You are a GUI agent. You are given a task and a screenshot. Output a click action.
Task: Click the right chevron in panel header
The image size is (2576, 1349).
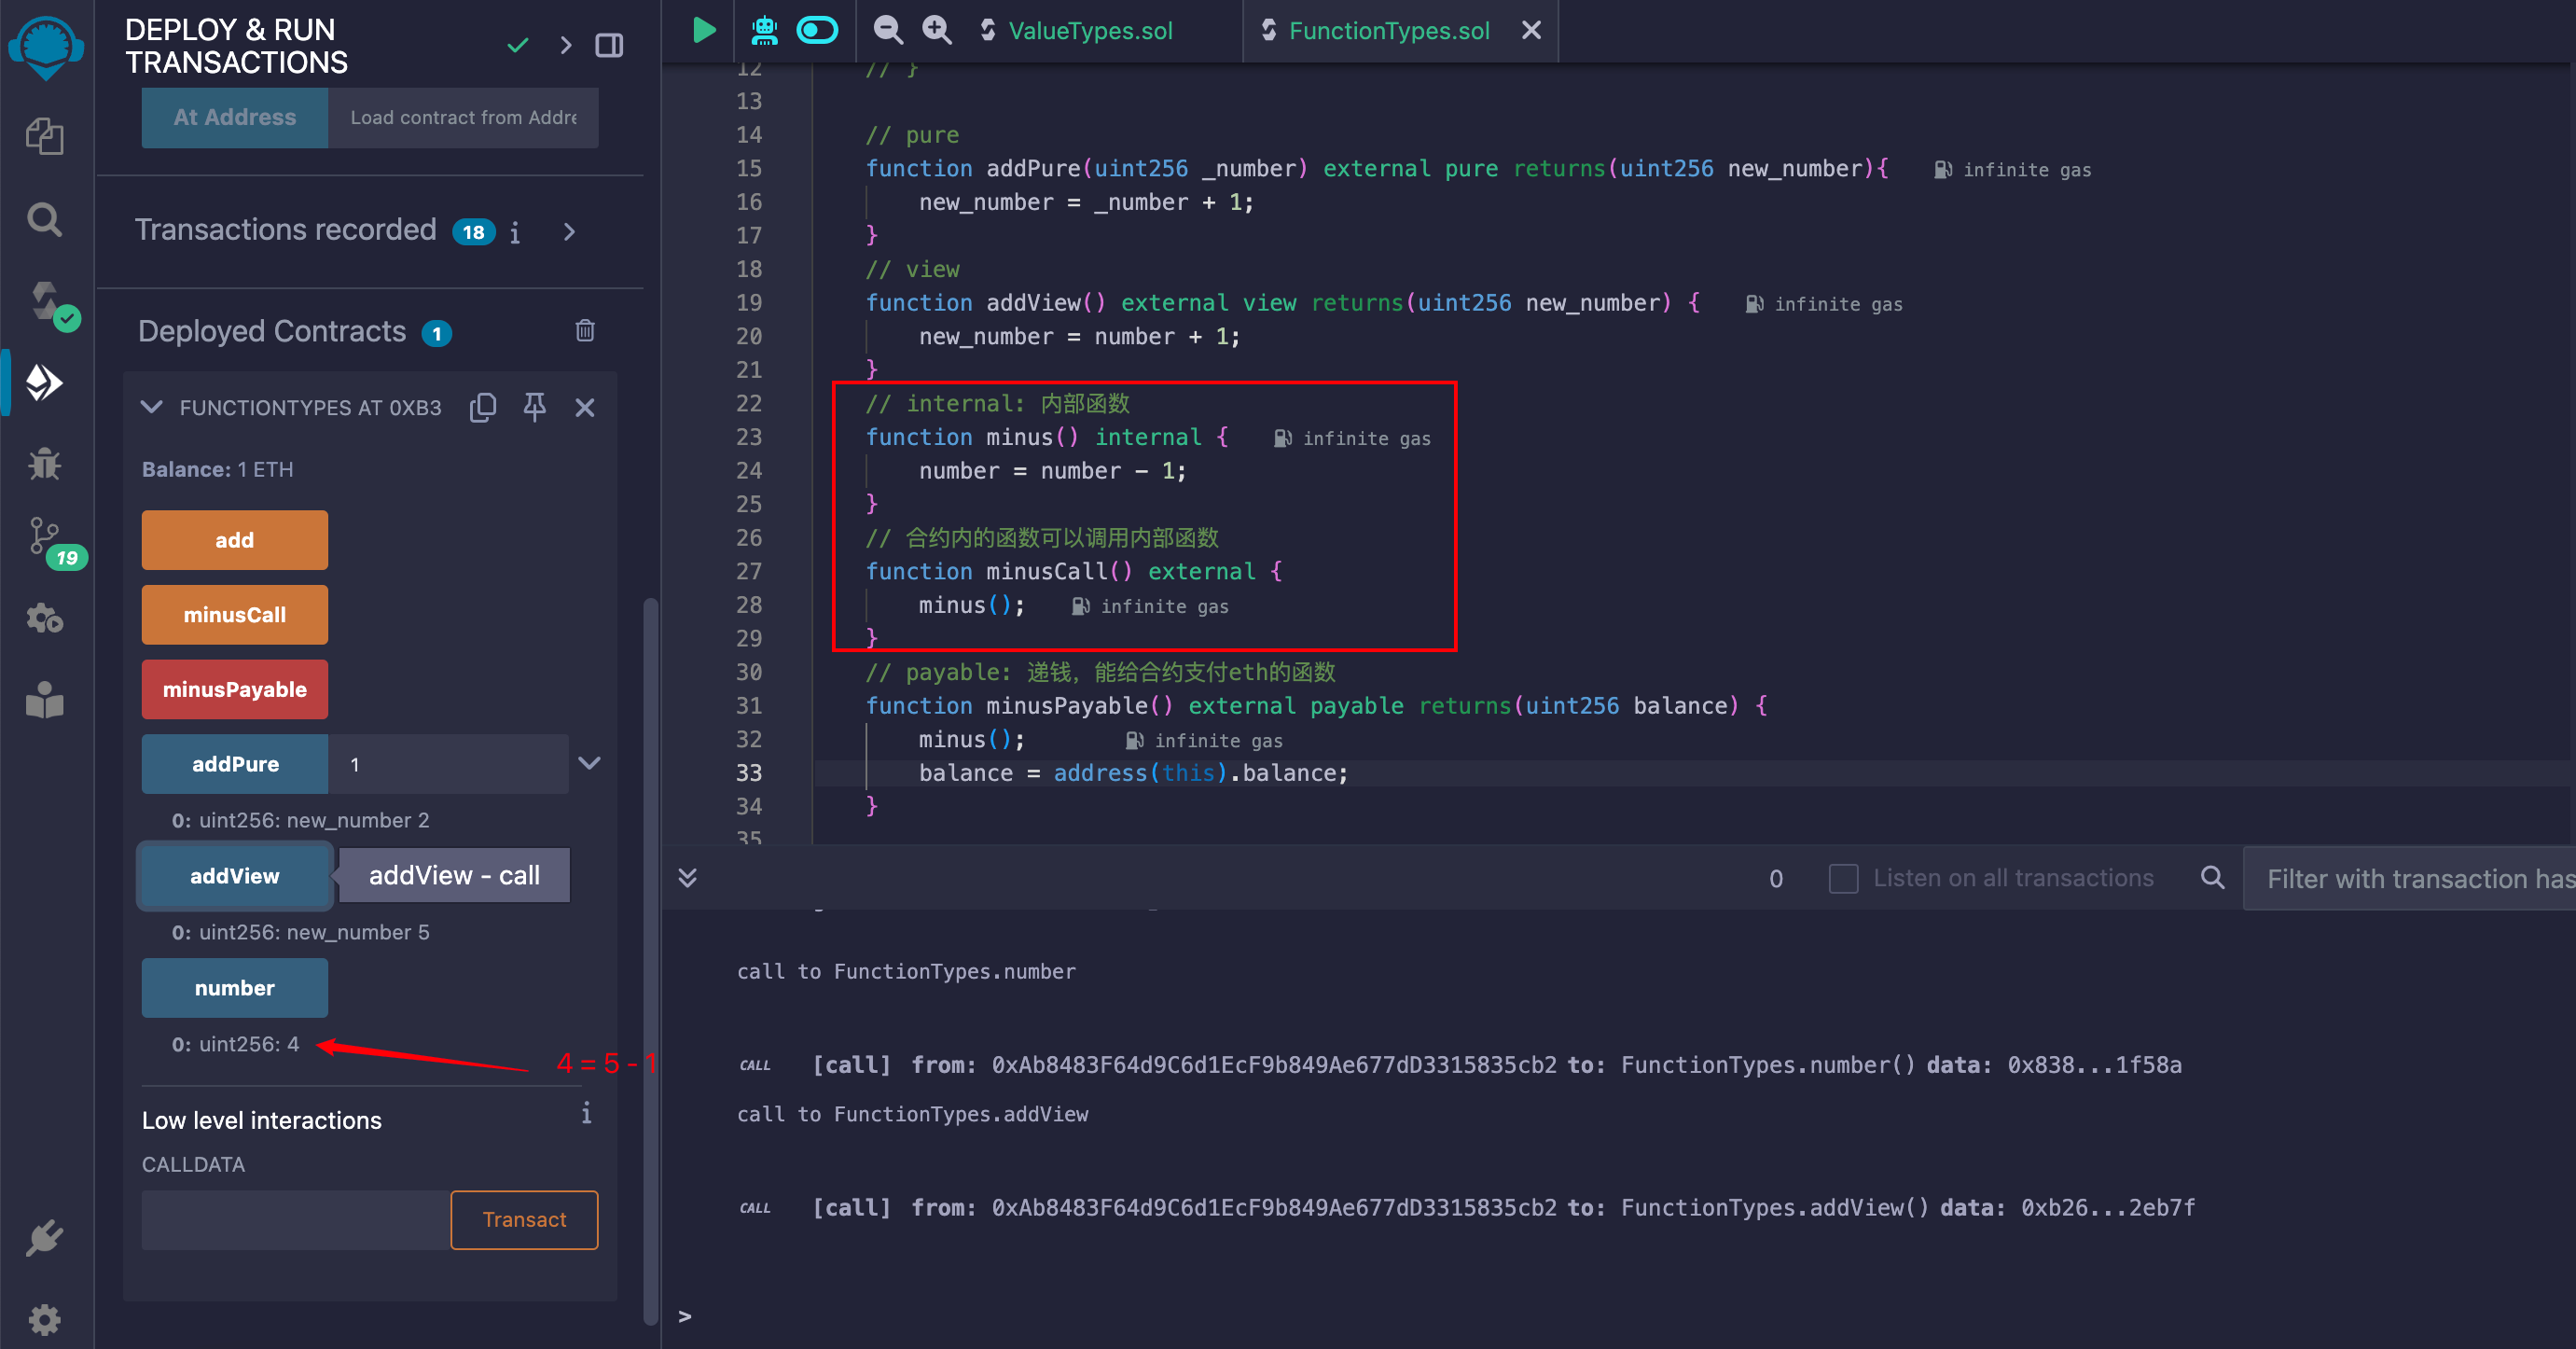coord(566,45)
